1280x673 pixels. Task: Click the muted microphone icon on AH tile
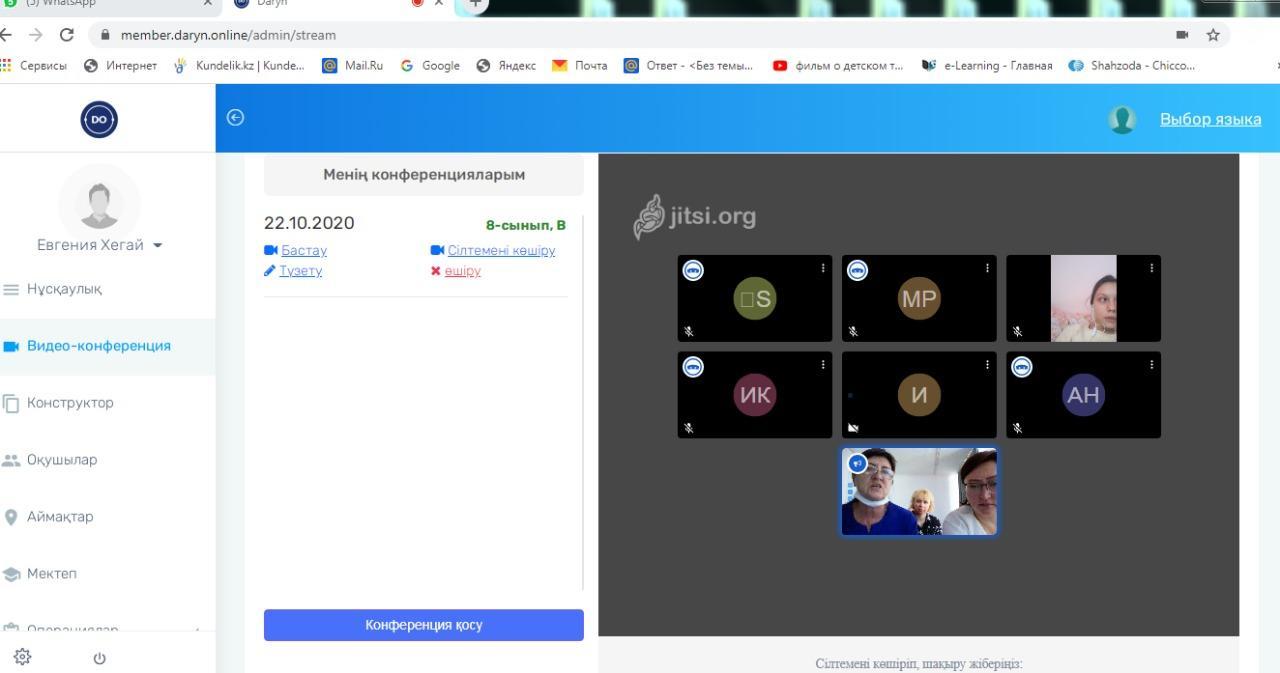(1017, 428)
